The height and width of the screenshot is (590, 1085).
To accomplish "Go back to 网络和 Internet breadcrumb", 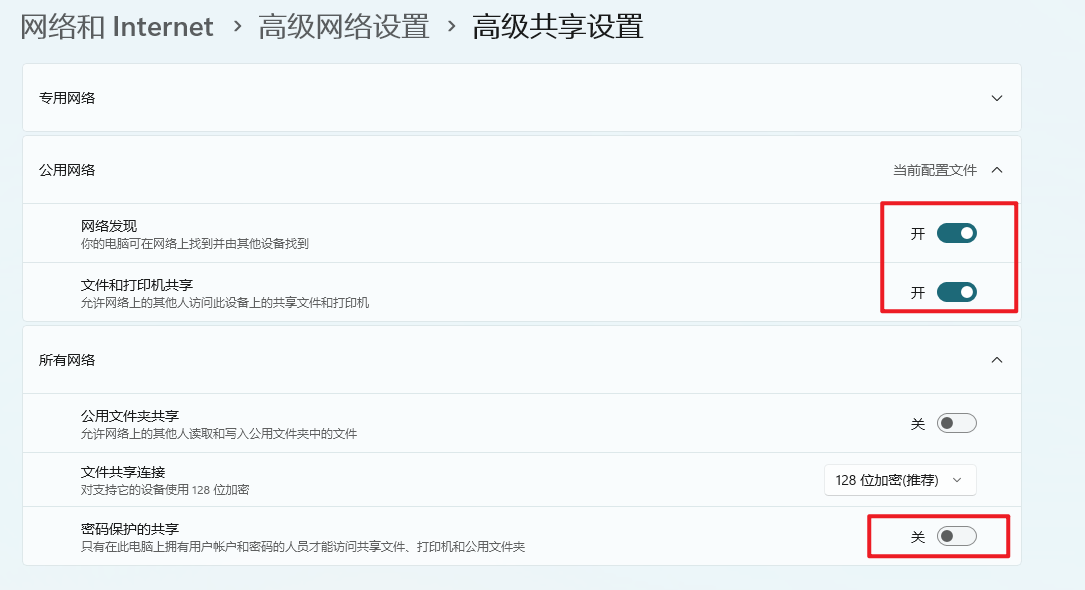I will (x=117, y=27).
